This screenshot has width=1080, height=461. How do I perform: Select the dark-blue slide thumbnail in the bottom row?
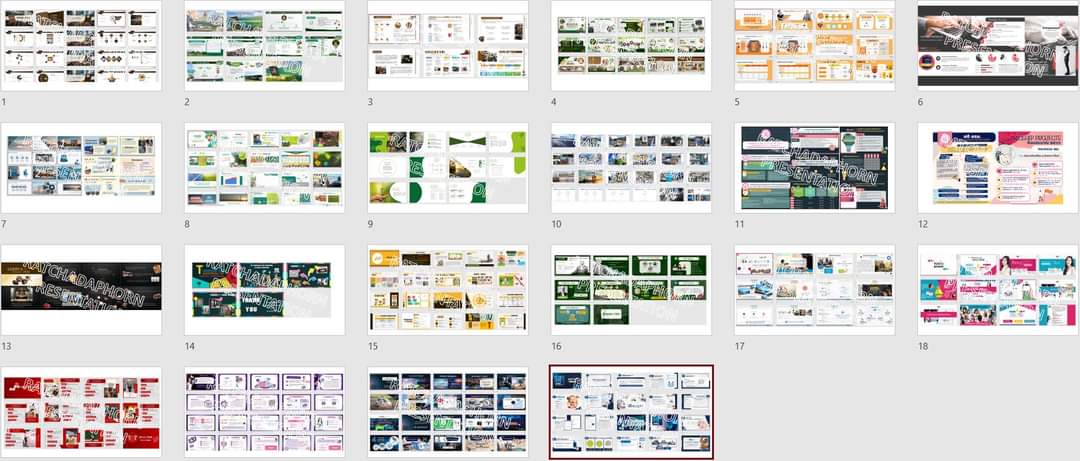448,412
